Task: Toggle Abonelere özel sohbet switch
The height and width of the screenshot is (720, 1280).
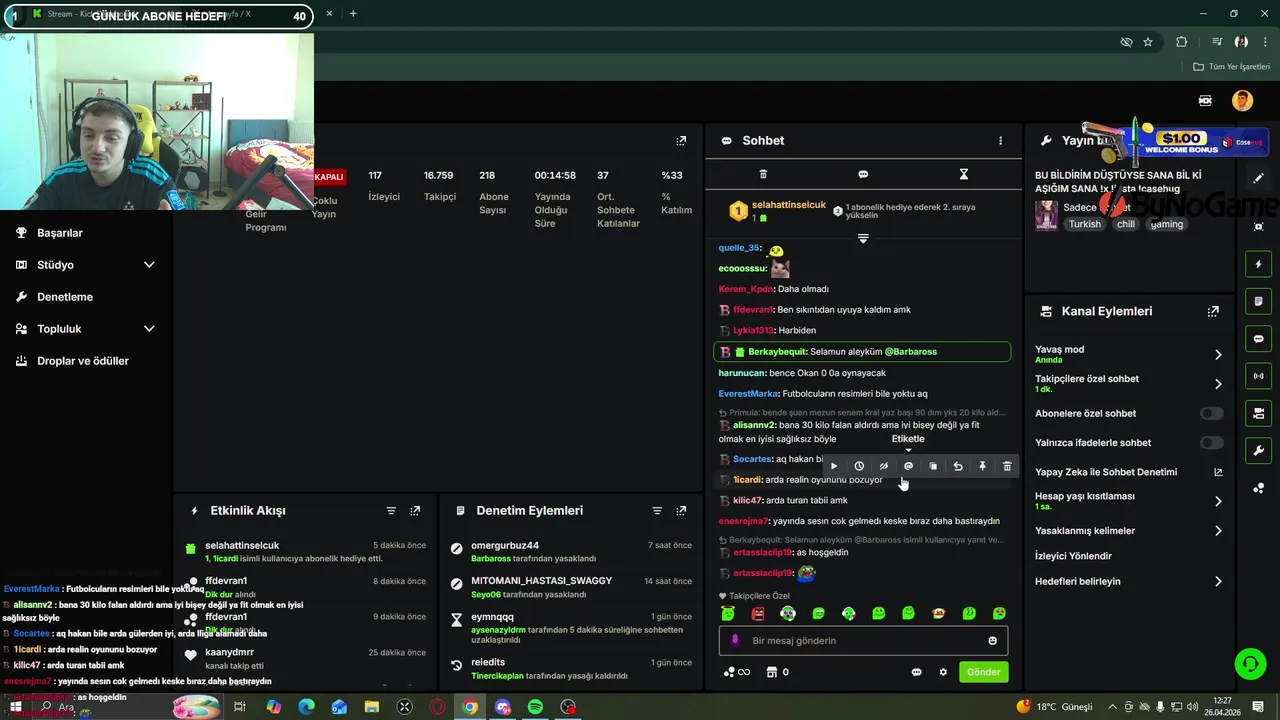Action: (1211, 413)
